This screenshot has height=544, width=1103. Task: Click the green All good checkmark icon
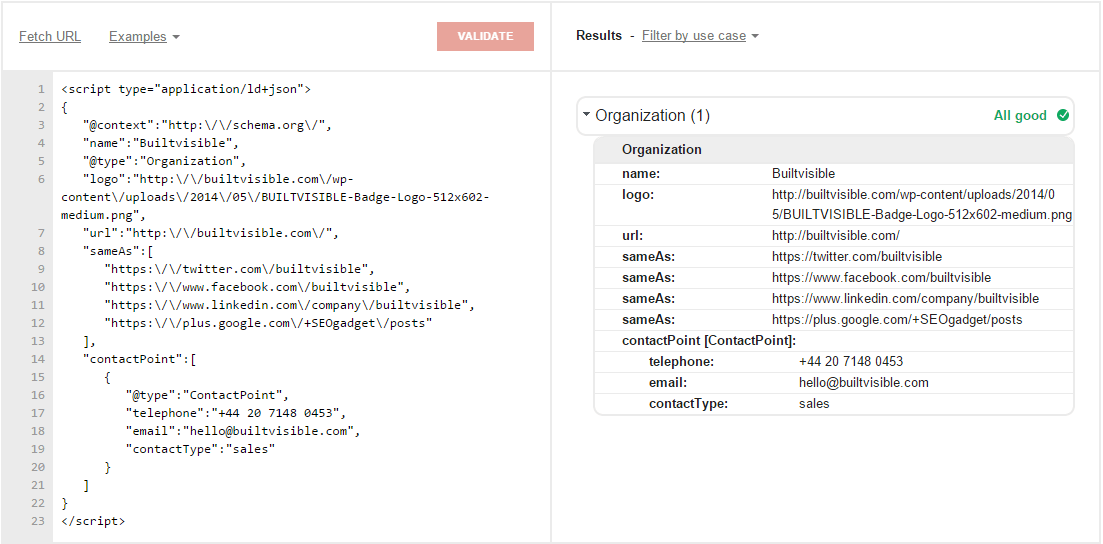pyautogui.click(x=1063, y=115)
